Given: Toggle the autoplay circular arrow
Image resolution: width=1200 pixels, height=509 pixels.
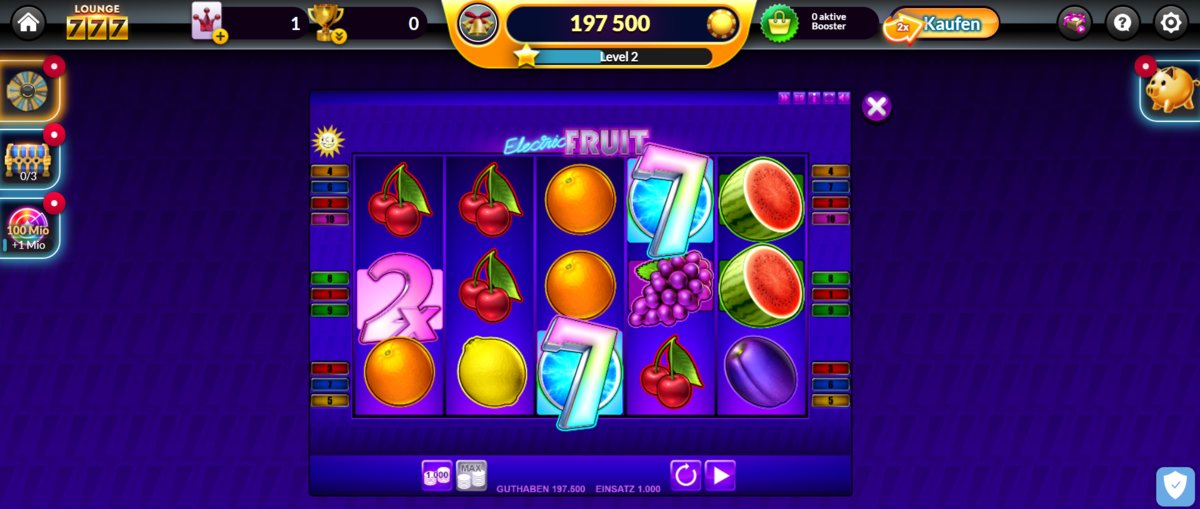Looking at the screenshot, I should click(685, 475).
